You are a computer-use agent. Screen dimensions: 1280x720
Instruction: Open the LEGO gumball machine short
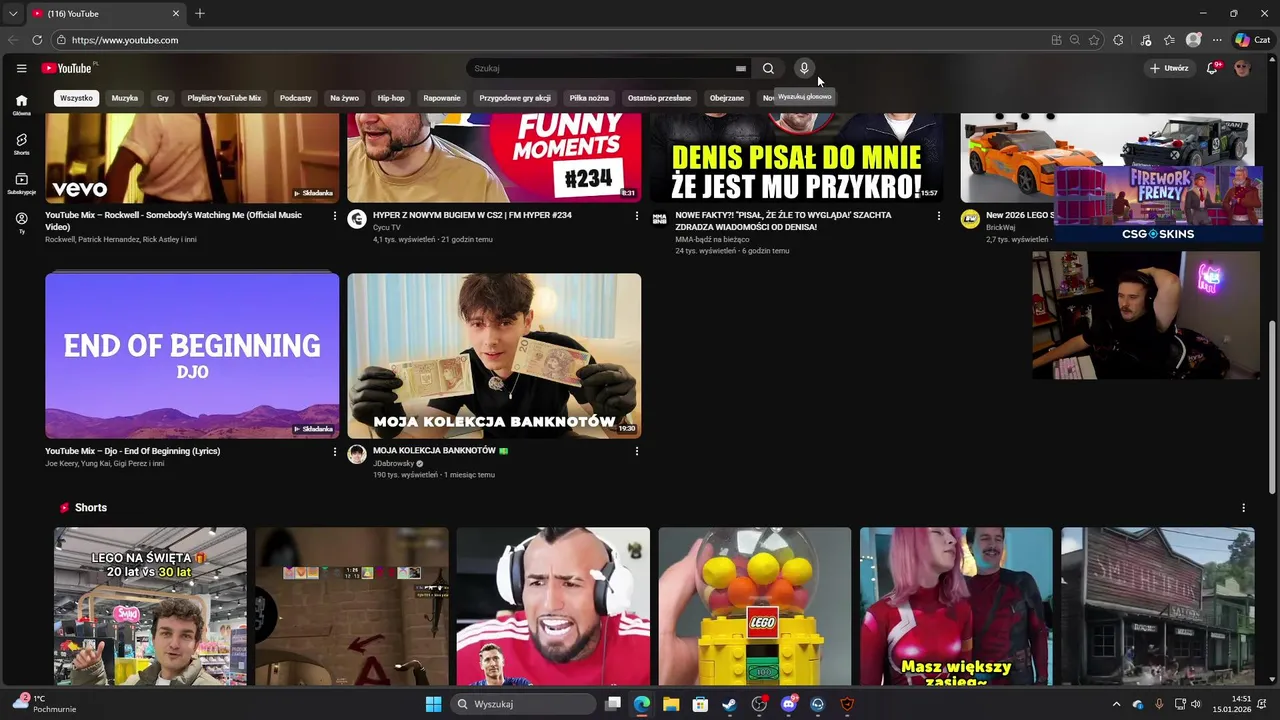click(x=755, y=606)
